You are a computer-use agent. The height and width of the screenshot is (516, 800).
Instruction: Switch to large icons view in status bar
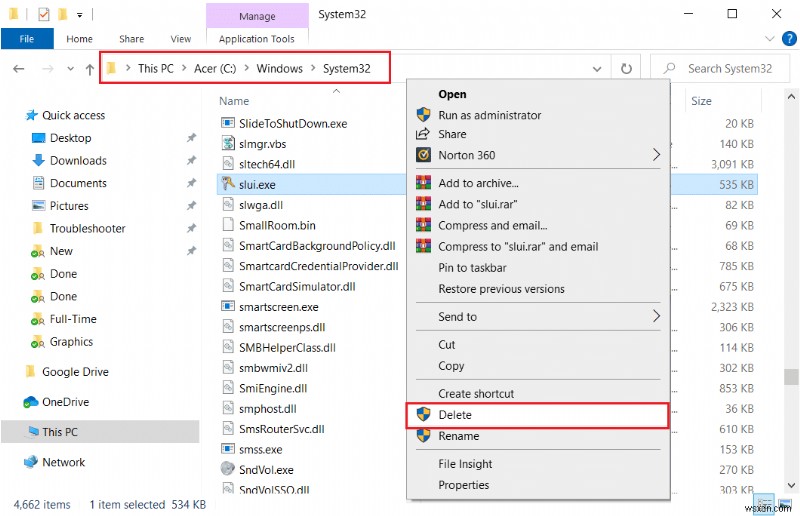click(x=784, y=504)
